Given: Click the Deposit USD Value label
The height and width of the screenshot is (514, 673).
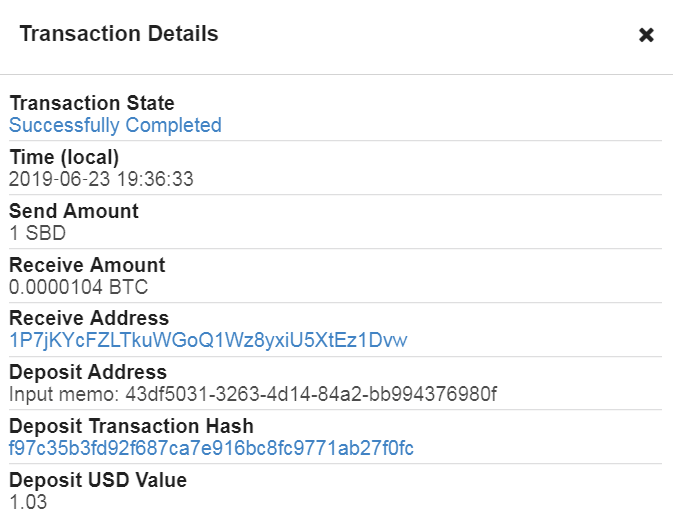Looking at the screenshot, I should [x=98, y=481].
